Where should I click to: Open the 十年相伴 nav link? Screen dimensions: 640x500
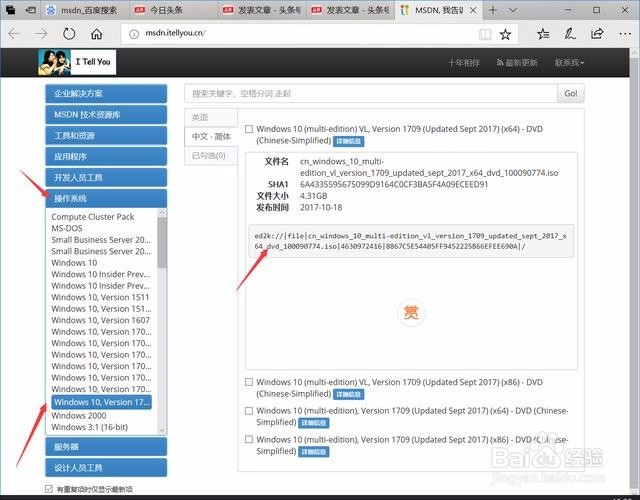pos(464,63)
